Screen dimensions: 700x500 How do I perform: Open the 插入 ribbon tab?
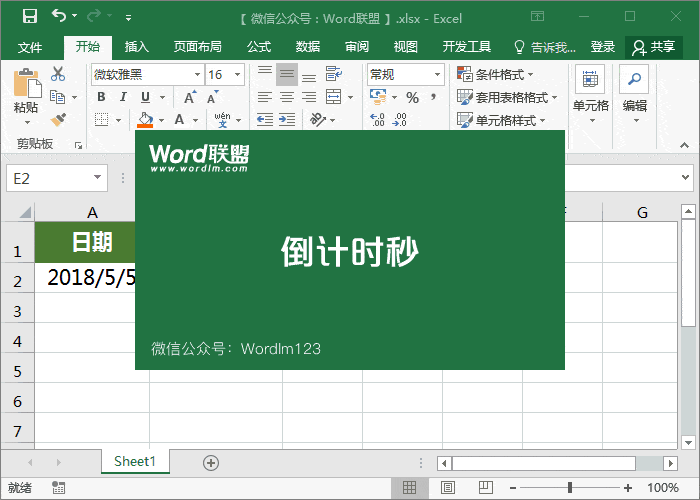coord(137,47)
